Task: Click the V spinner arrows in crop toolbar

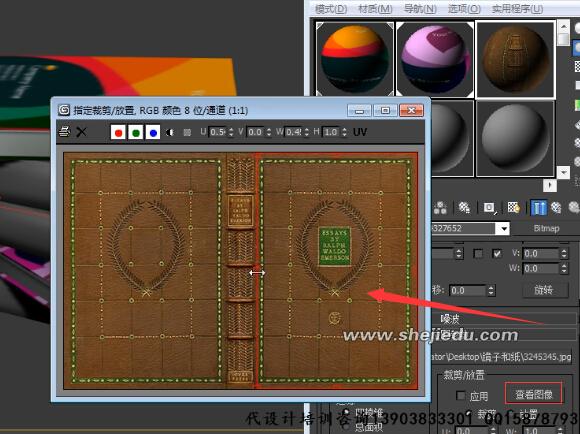Action: click(x=269, y=132)
